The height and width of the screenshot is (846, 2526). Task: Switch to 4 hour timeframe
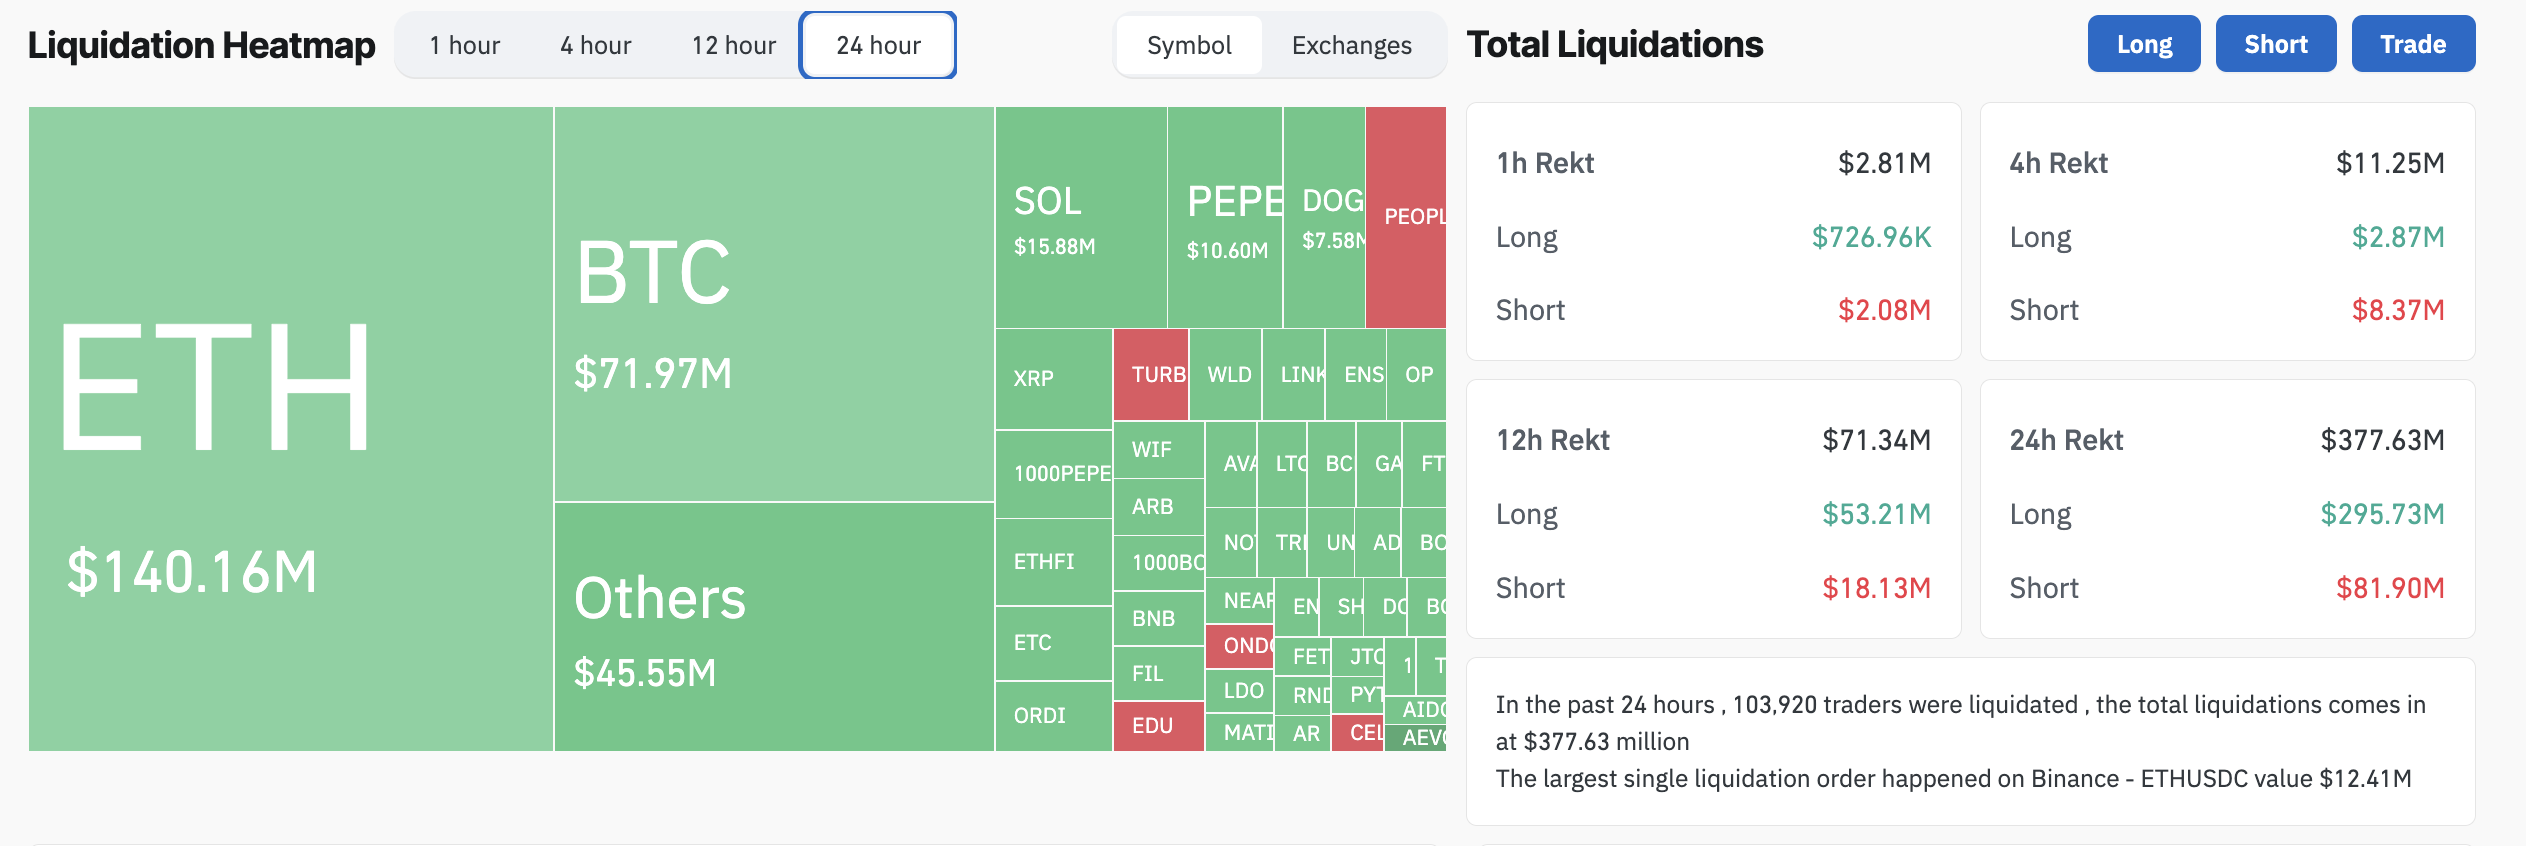[x=595, y=45]
